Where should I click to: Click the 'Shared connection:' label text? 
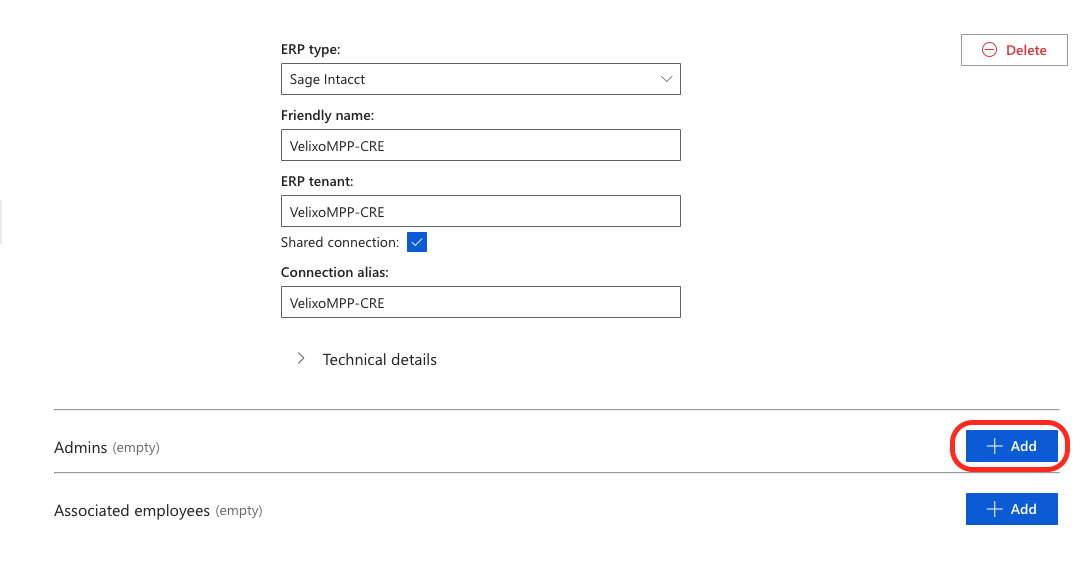[x=340, y=242]
